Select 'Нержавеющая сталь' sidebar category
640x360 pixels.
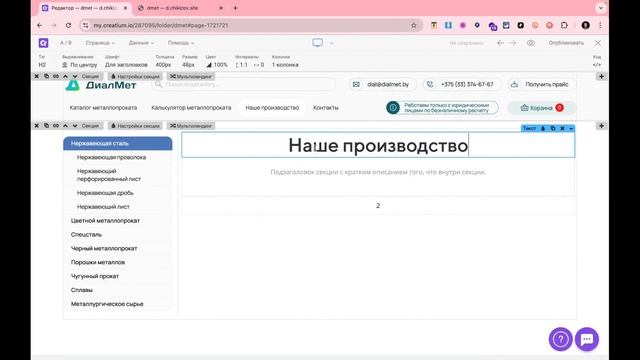pyautogui.click(x=118, y=143)
